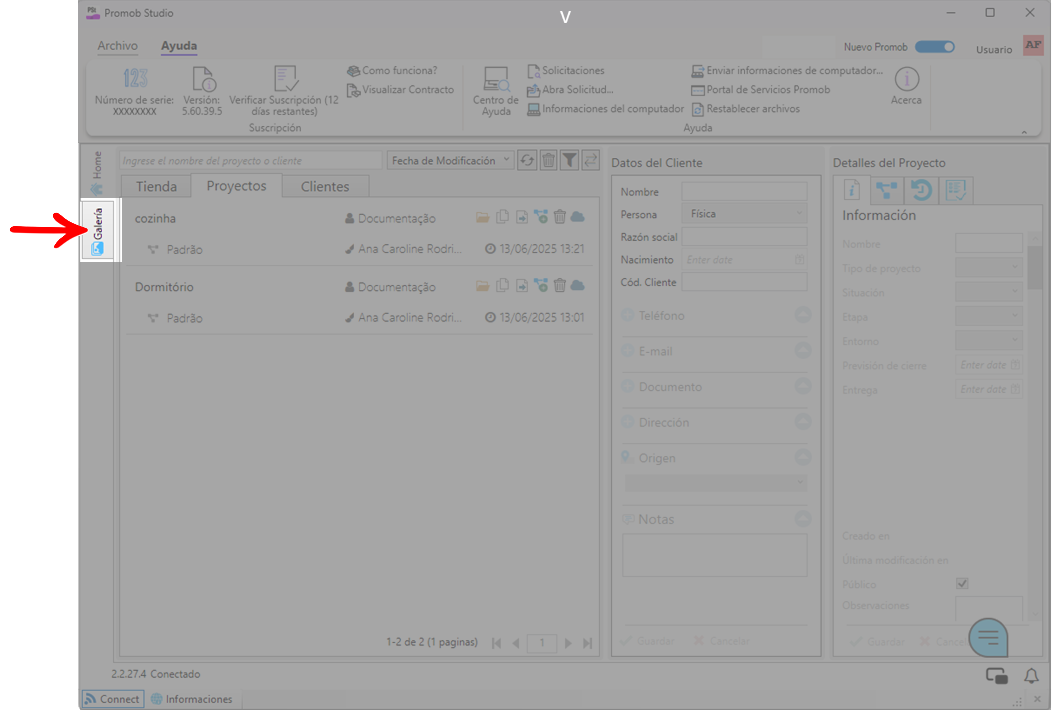This screenshot has width=1055, height=719.
Task: Click the swap arrows toolbar icon
Action: 590,161
